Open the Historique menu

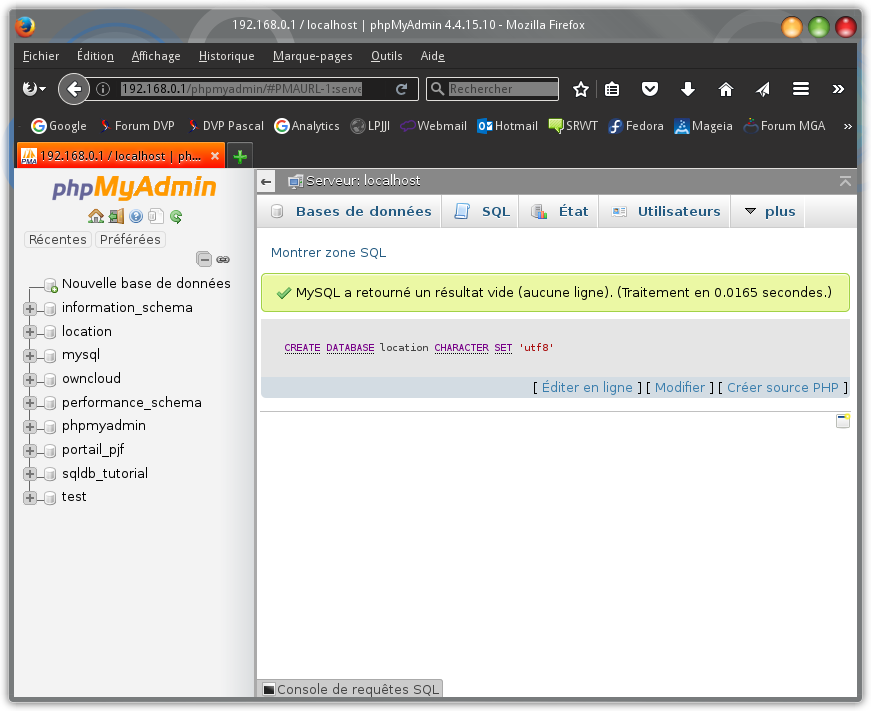(226, 56)
